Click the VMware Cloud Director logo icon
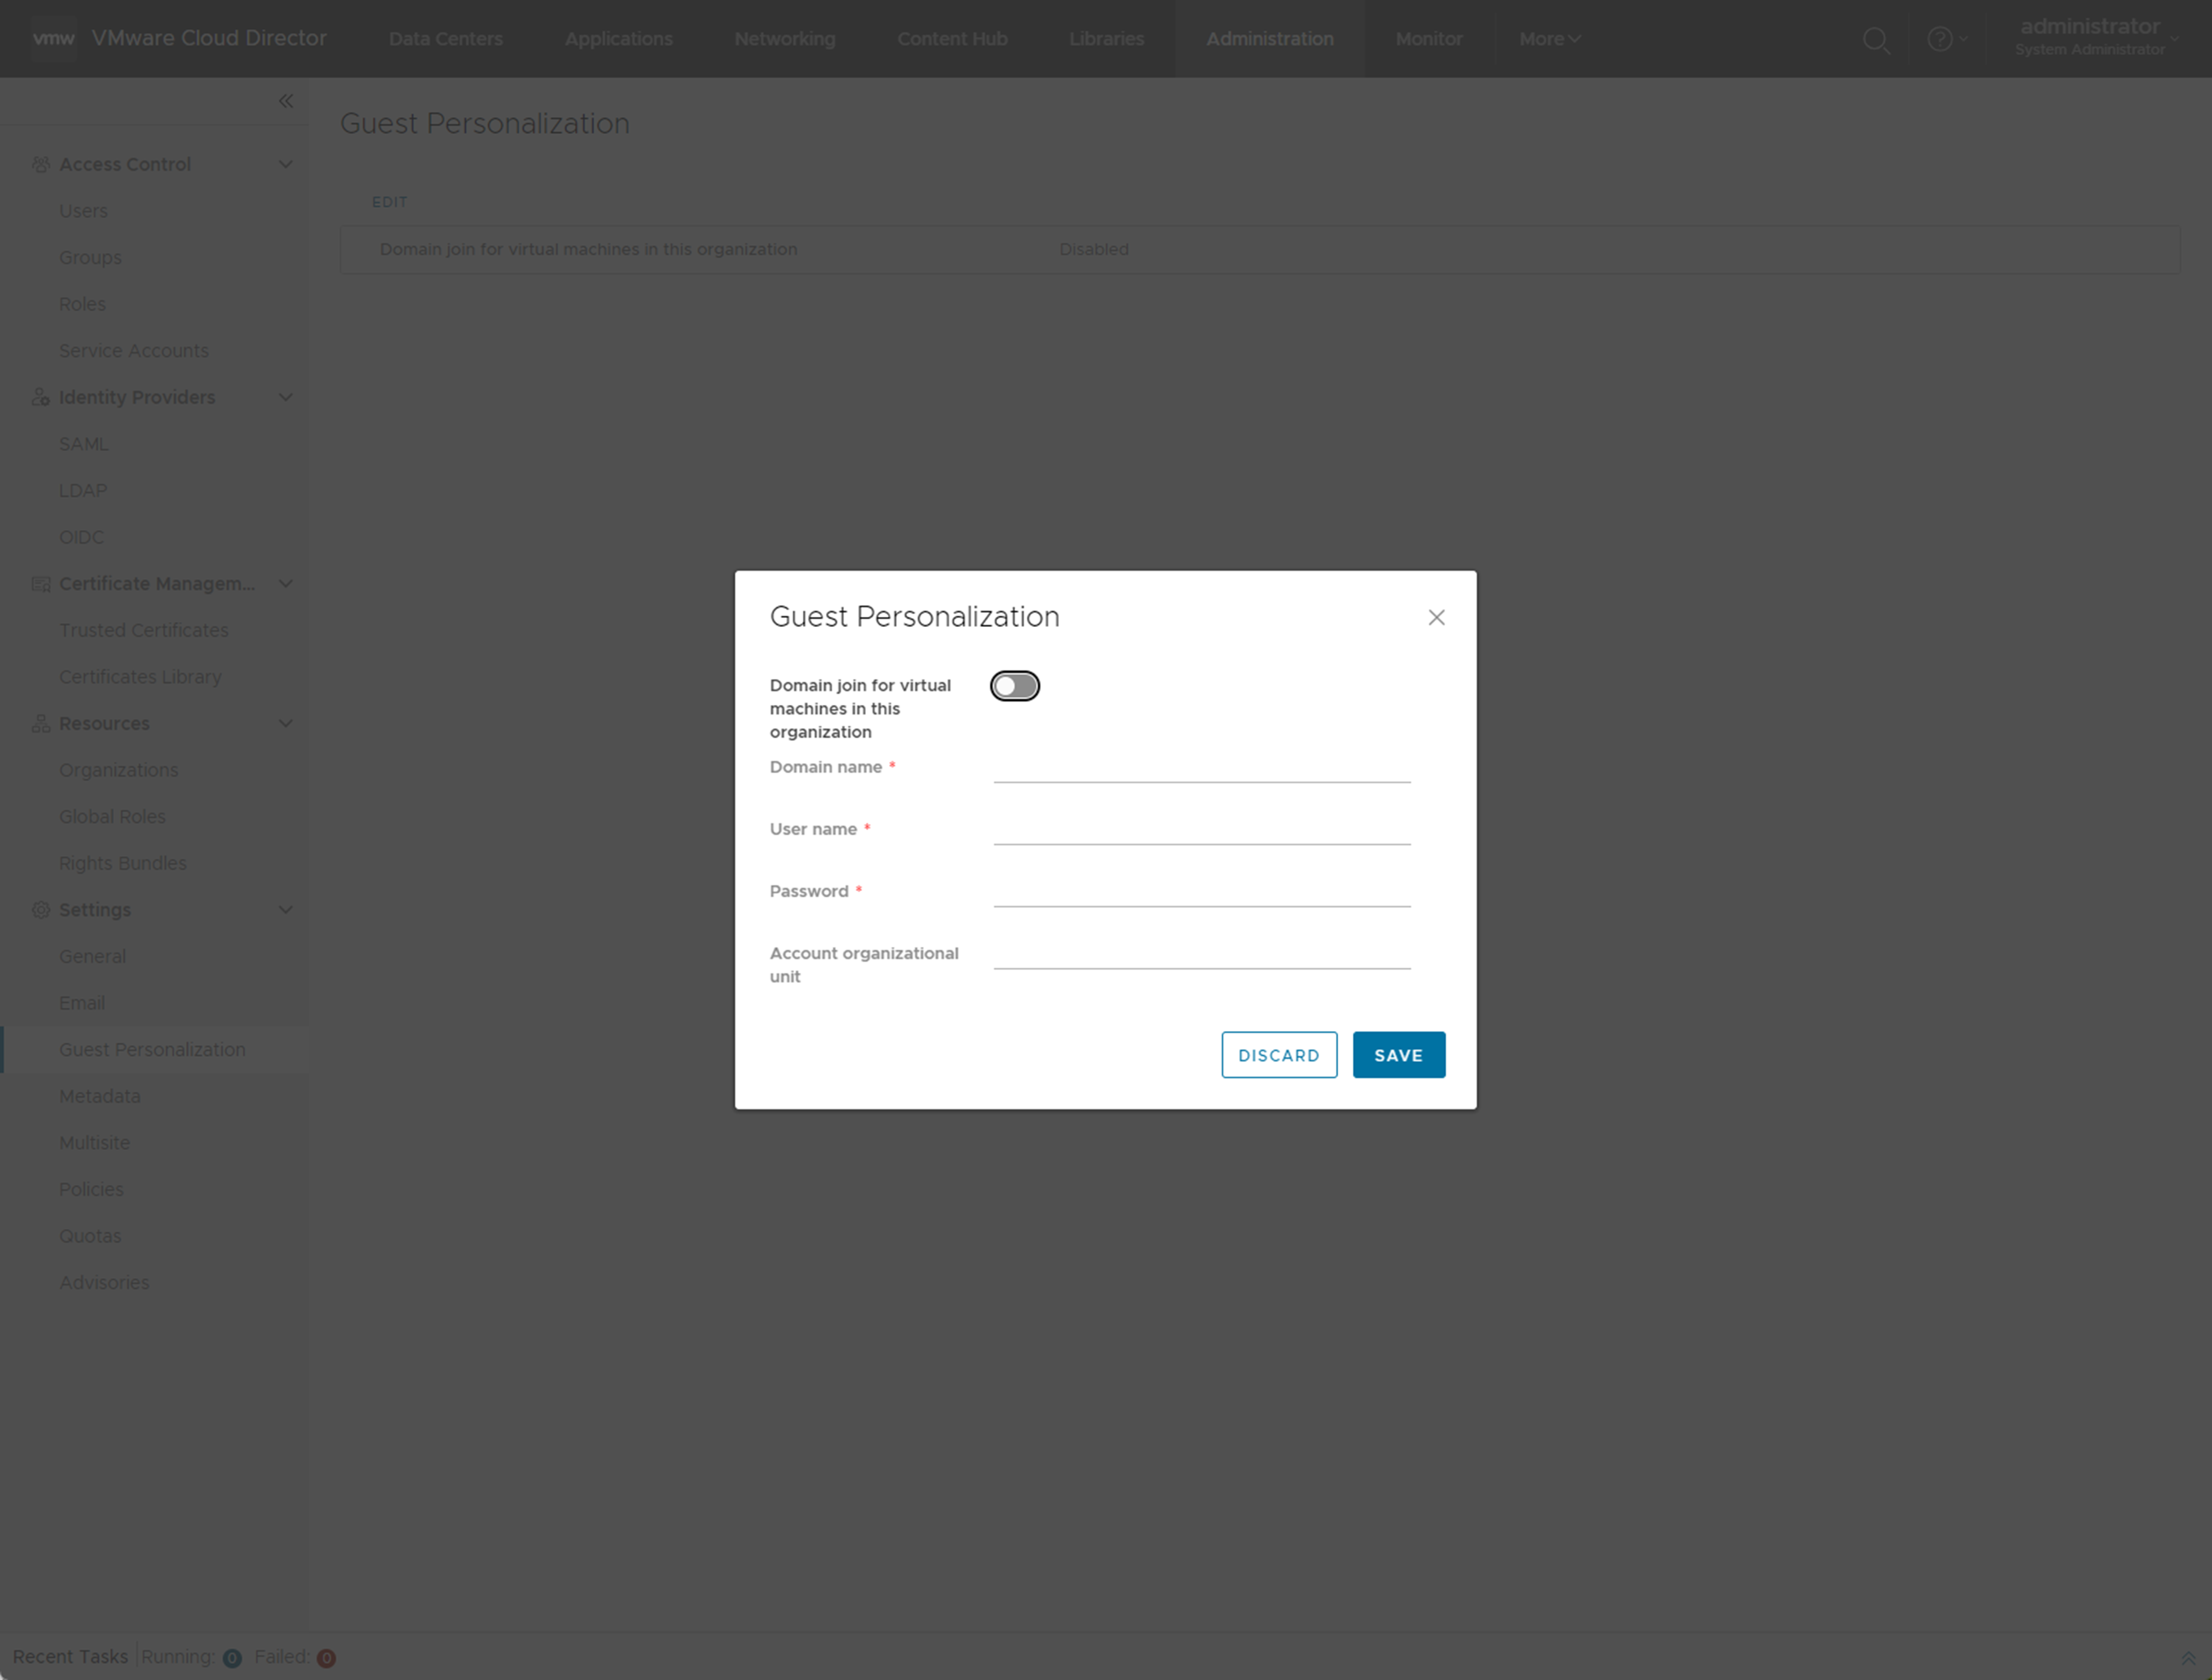The width and height of the screenshot is (2212, 1680). click(53, 37)
